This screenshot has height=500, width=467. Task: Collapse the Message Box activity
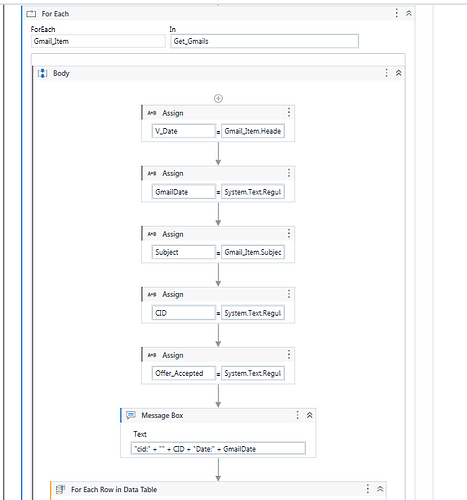tap(309, 415)
